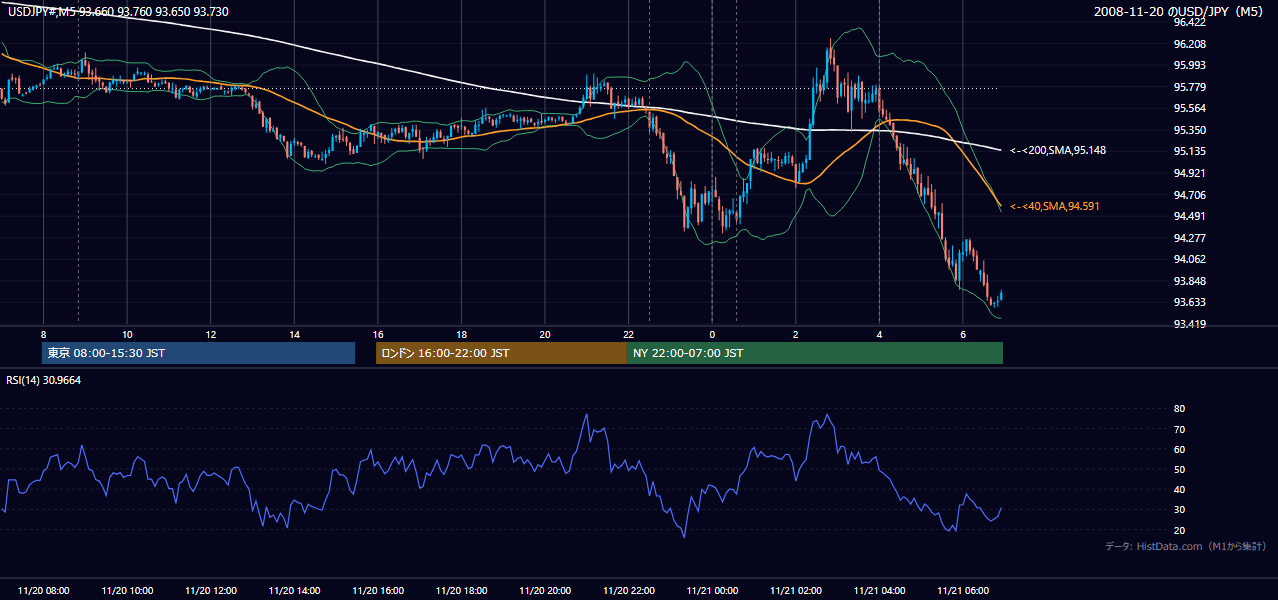Select the NY 22:00-07:00 JST session bar
This screenshot has height=600, width=1278.
point(814,353)
